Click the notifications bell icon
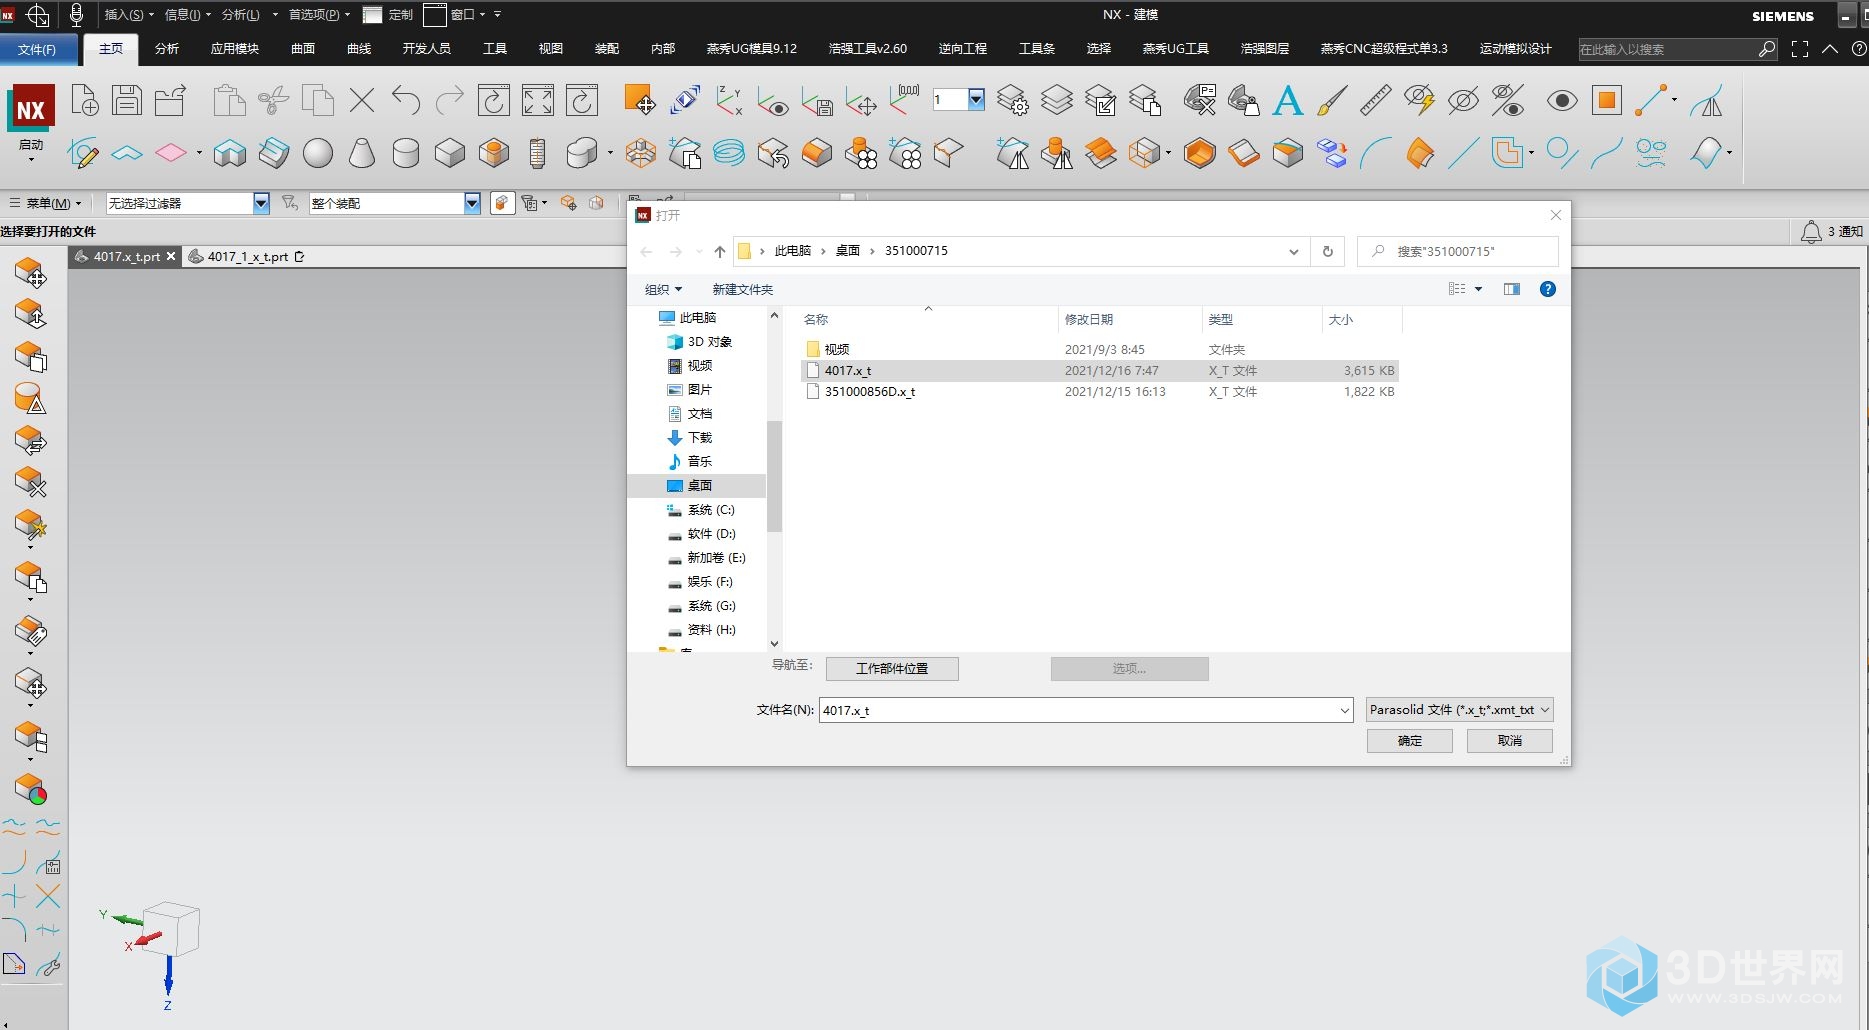 point(1810,232)
